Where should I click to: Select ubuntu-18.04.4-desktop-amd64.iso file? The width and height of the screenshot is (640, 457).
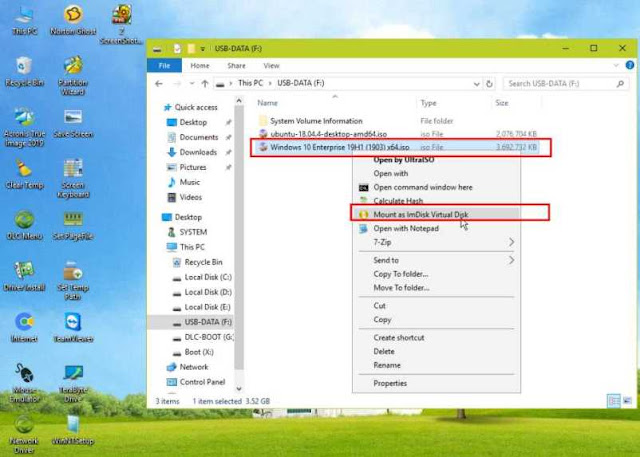398,134
